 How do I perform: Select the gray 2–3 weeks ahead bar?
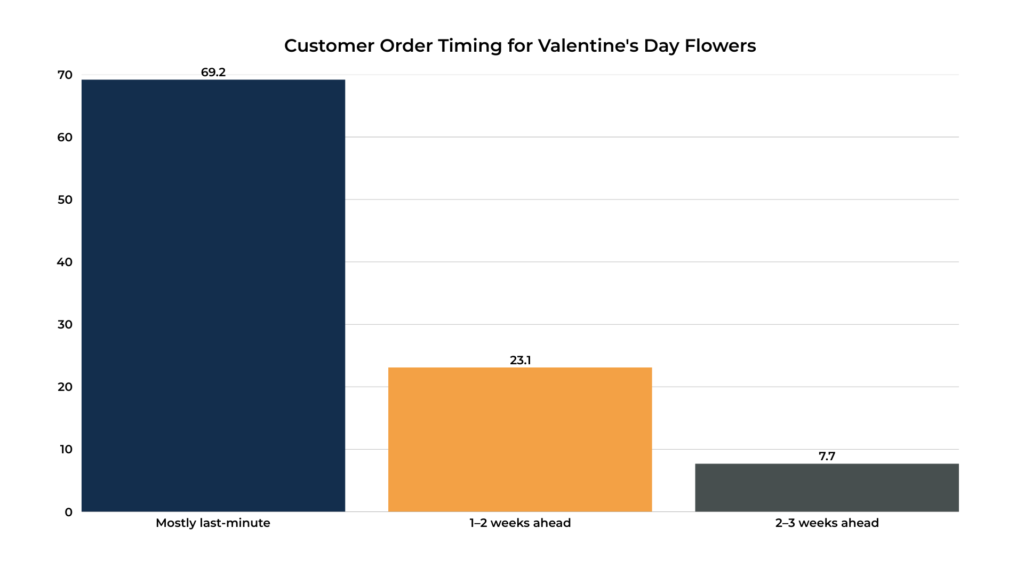(826, 487)
